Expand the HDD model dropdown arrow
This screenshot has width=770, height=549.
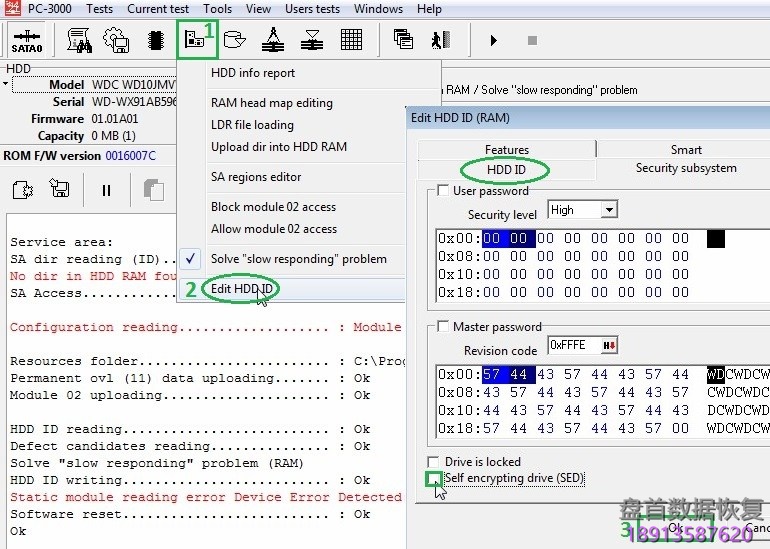pyautogui.click(x=5, y=85)
